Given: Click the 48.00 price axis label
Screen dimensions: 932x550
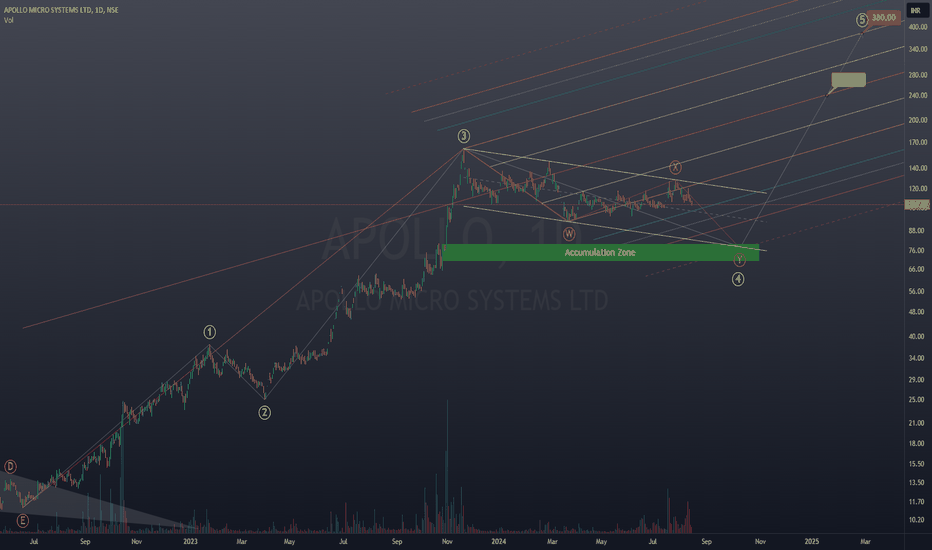Looking at the screenshot, I should click(x=916, y=312).
